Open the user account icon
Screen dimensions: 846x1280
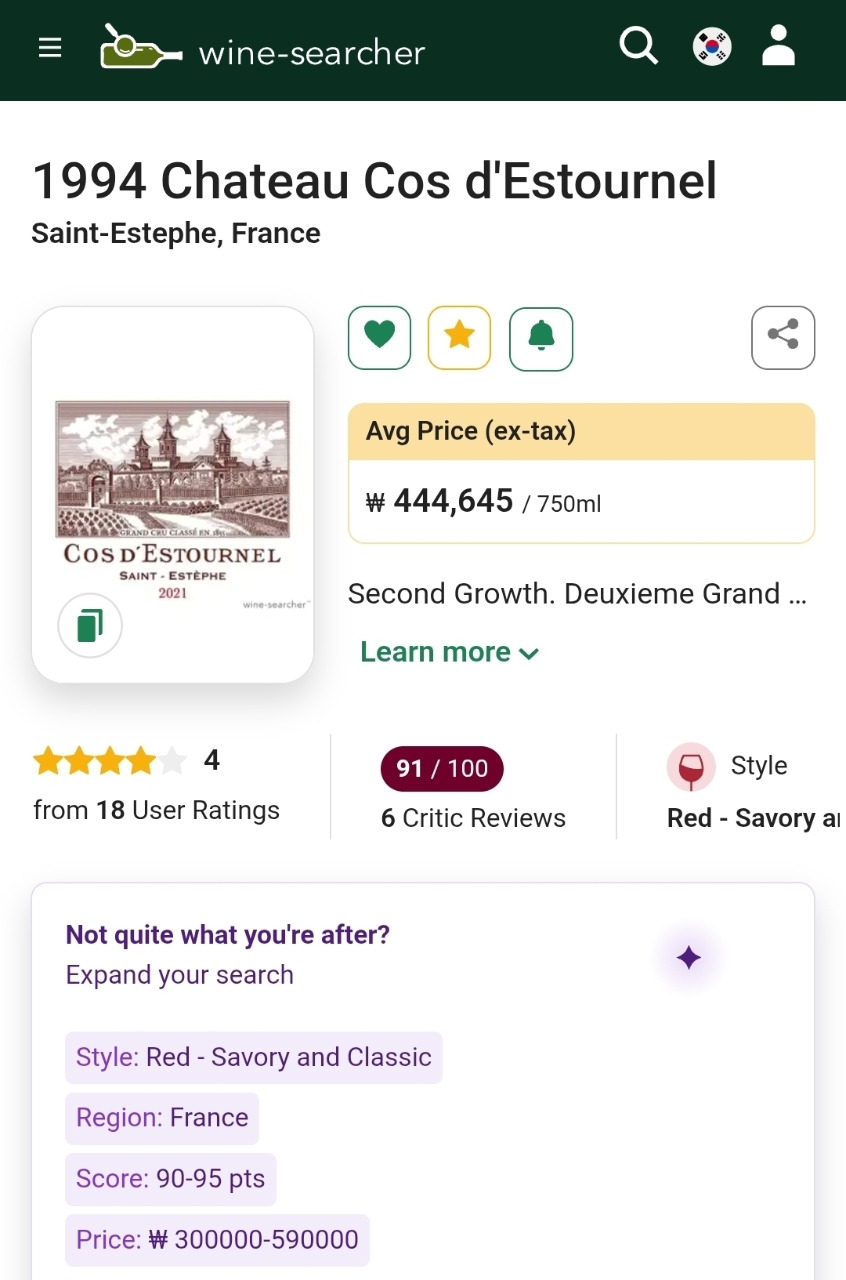click(x=778, y=46)
